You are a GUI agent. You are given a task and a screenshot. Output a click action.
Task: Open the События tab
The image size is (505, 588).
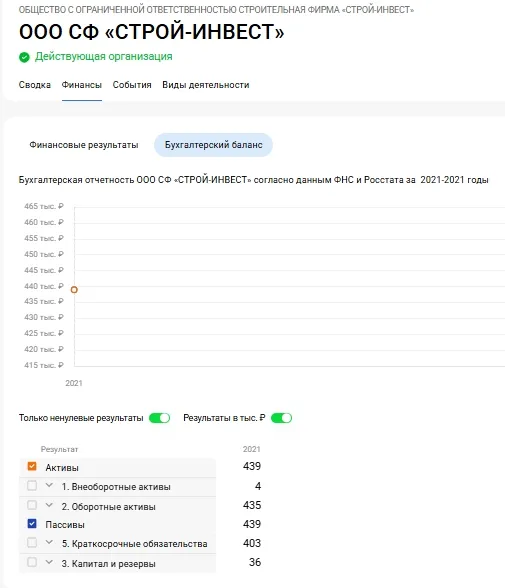132,85
